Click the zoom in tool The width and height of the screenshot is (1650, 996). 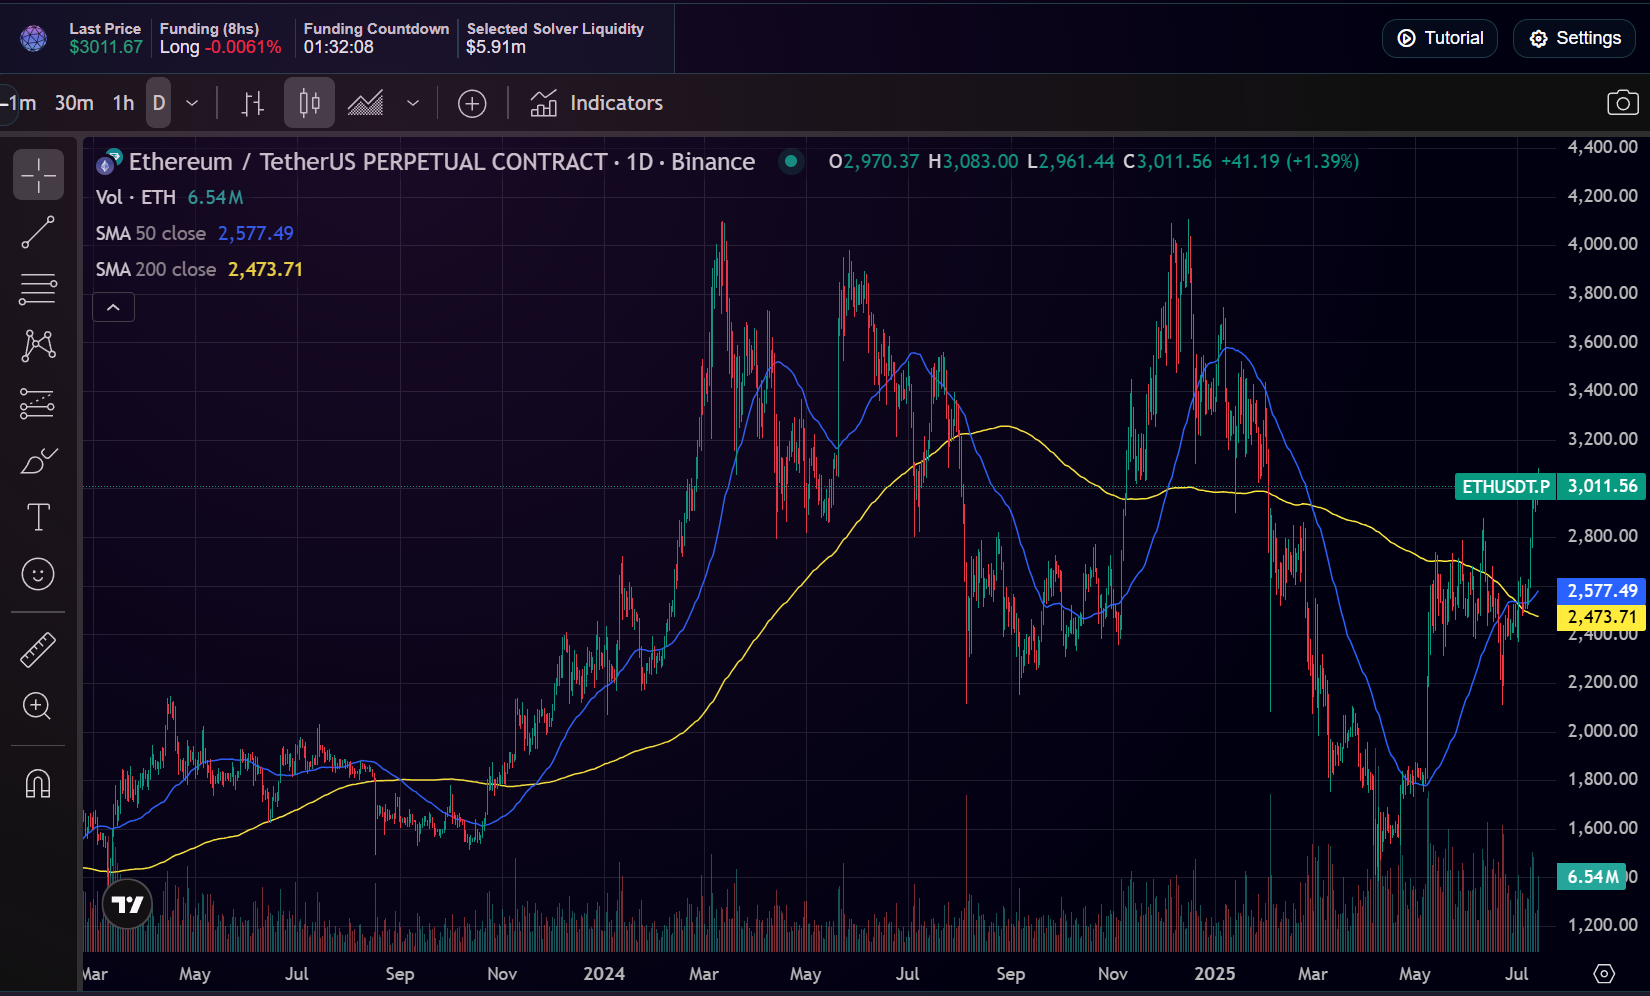click(x=38, y=707)
